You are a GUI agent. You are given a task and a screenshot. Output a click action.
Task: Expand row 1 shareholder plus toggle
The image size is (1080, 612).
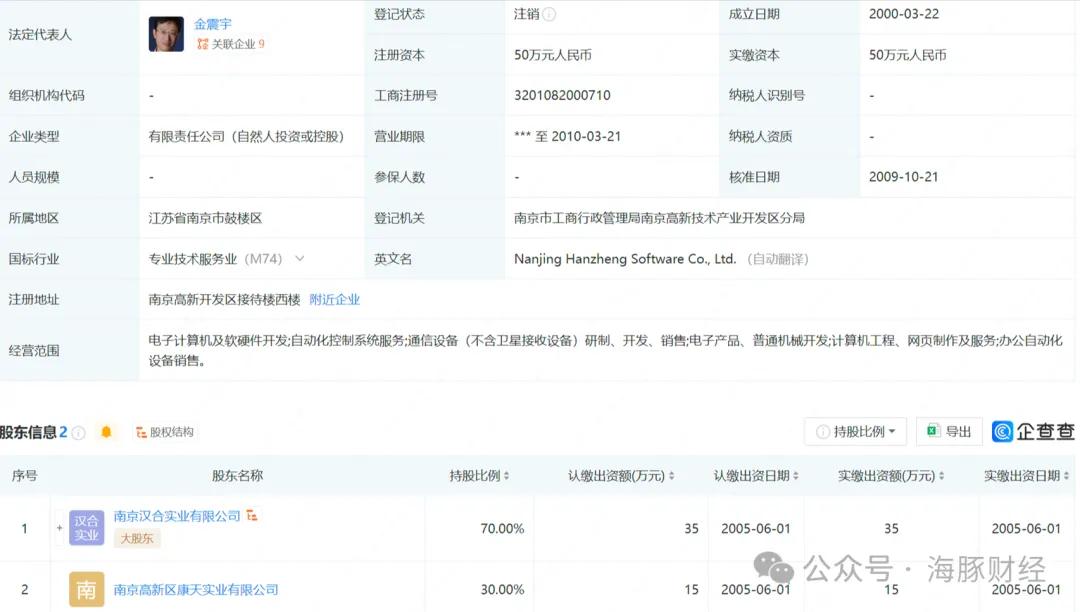[59, 528]
